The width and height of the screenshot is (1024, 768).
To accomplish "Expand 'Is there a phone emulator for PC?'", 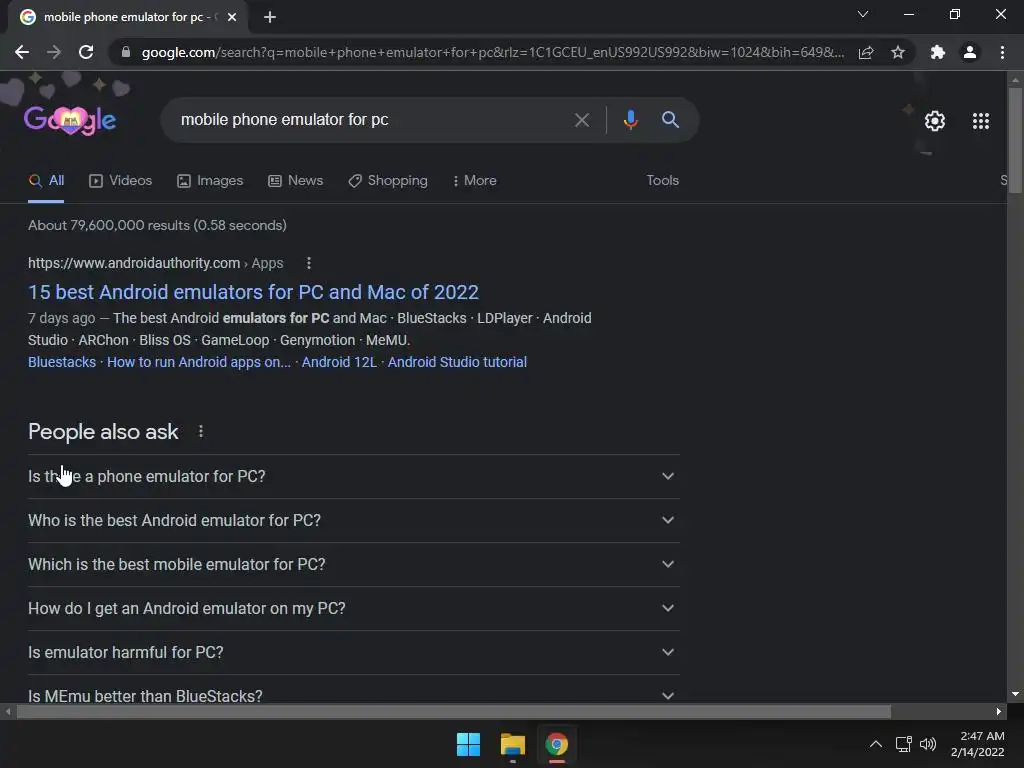I will coord(353,477).
